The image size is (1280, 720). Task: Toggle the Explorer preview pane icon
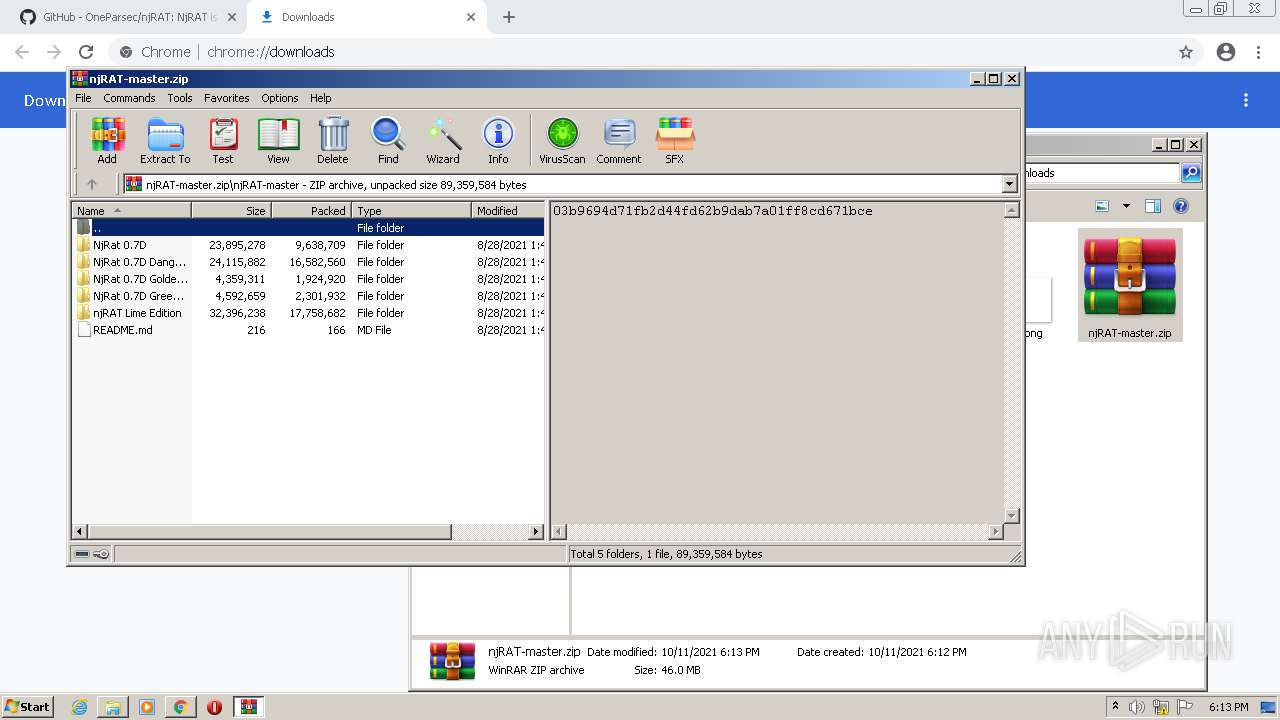pos(1152,206)
